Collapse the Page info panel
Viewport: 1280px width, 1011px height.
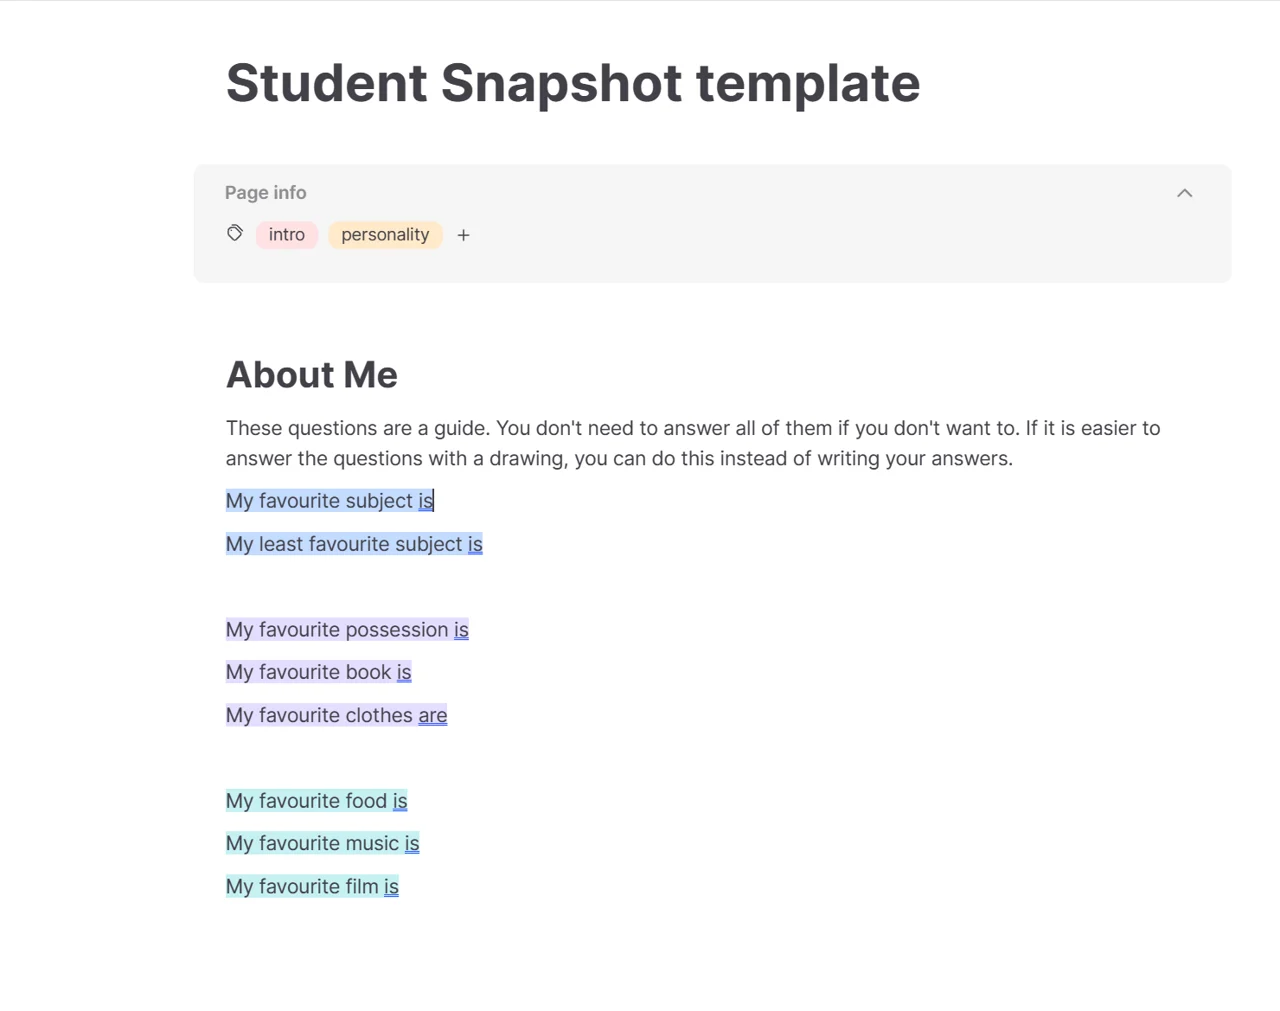tap(1184, 193)
